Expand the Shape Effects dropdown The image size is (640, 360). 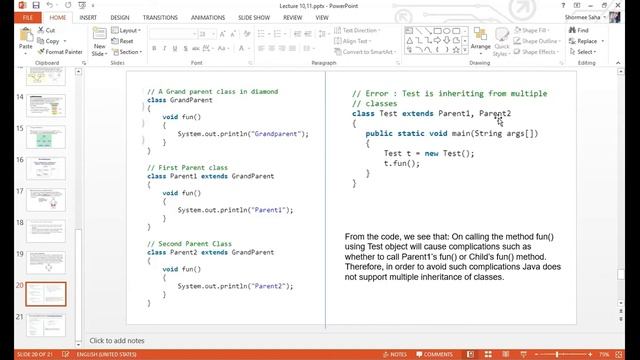[537, 52]
